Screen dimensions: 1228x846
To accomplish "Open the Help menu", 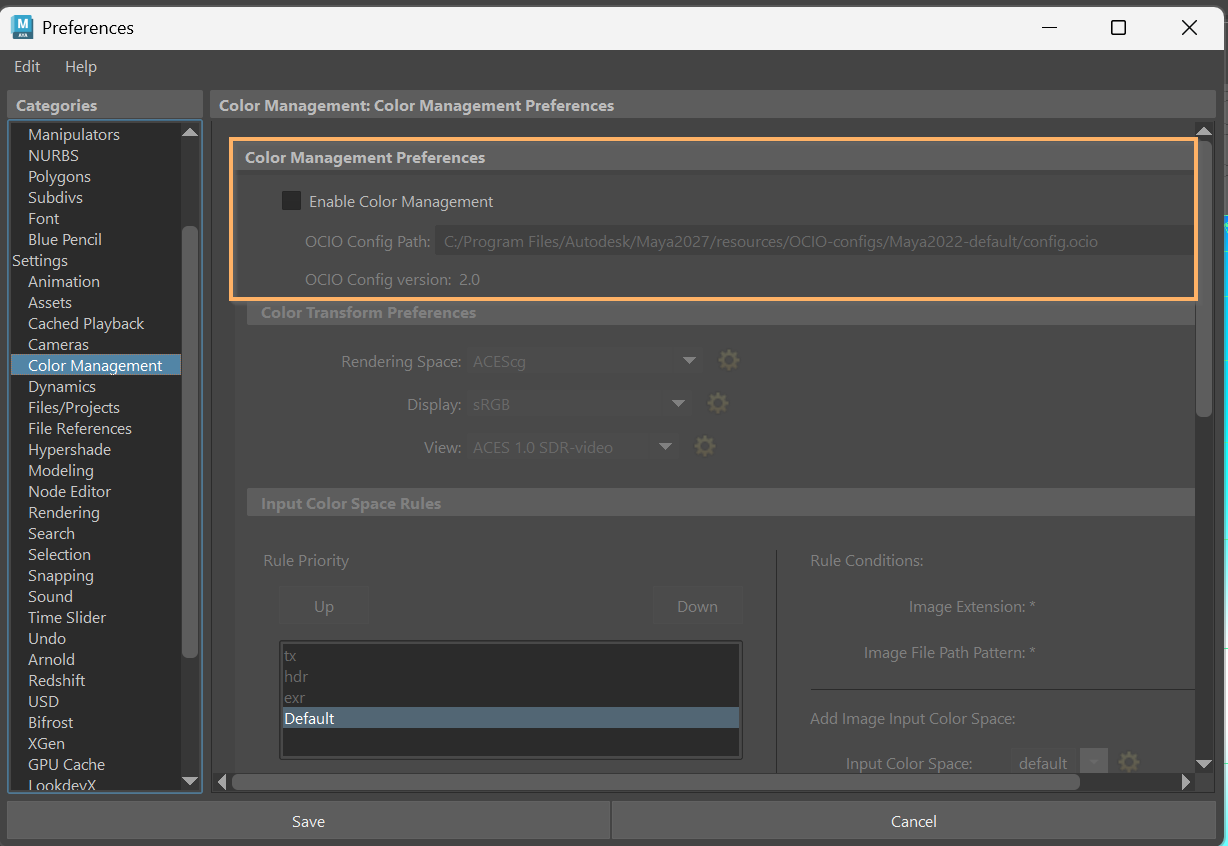I will click(x=81, y=67).
